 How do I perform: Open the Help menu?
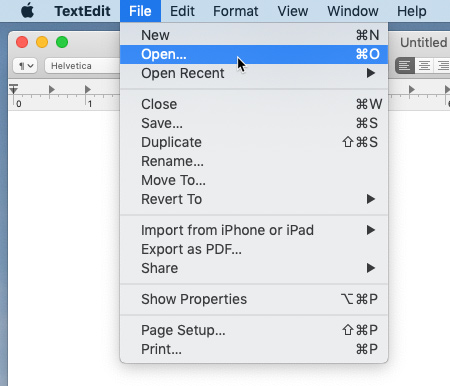tap(412, 11)
